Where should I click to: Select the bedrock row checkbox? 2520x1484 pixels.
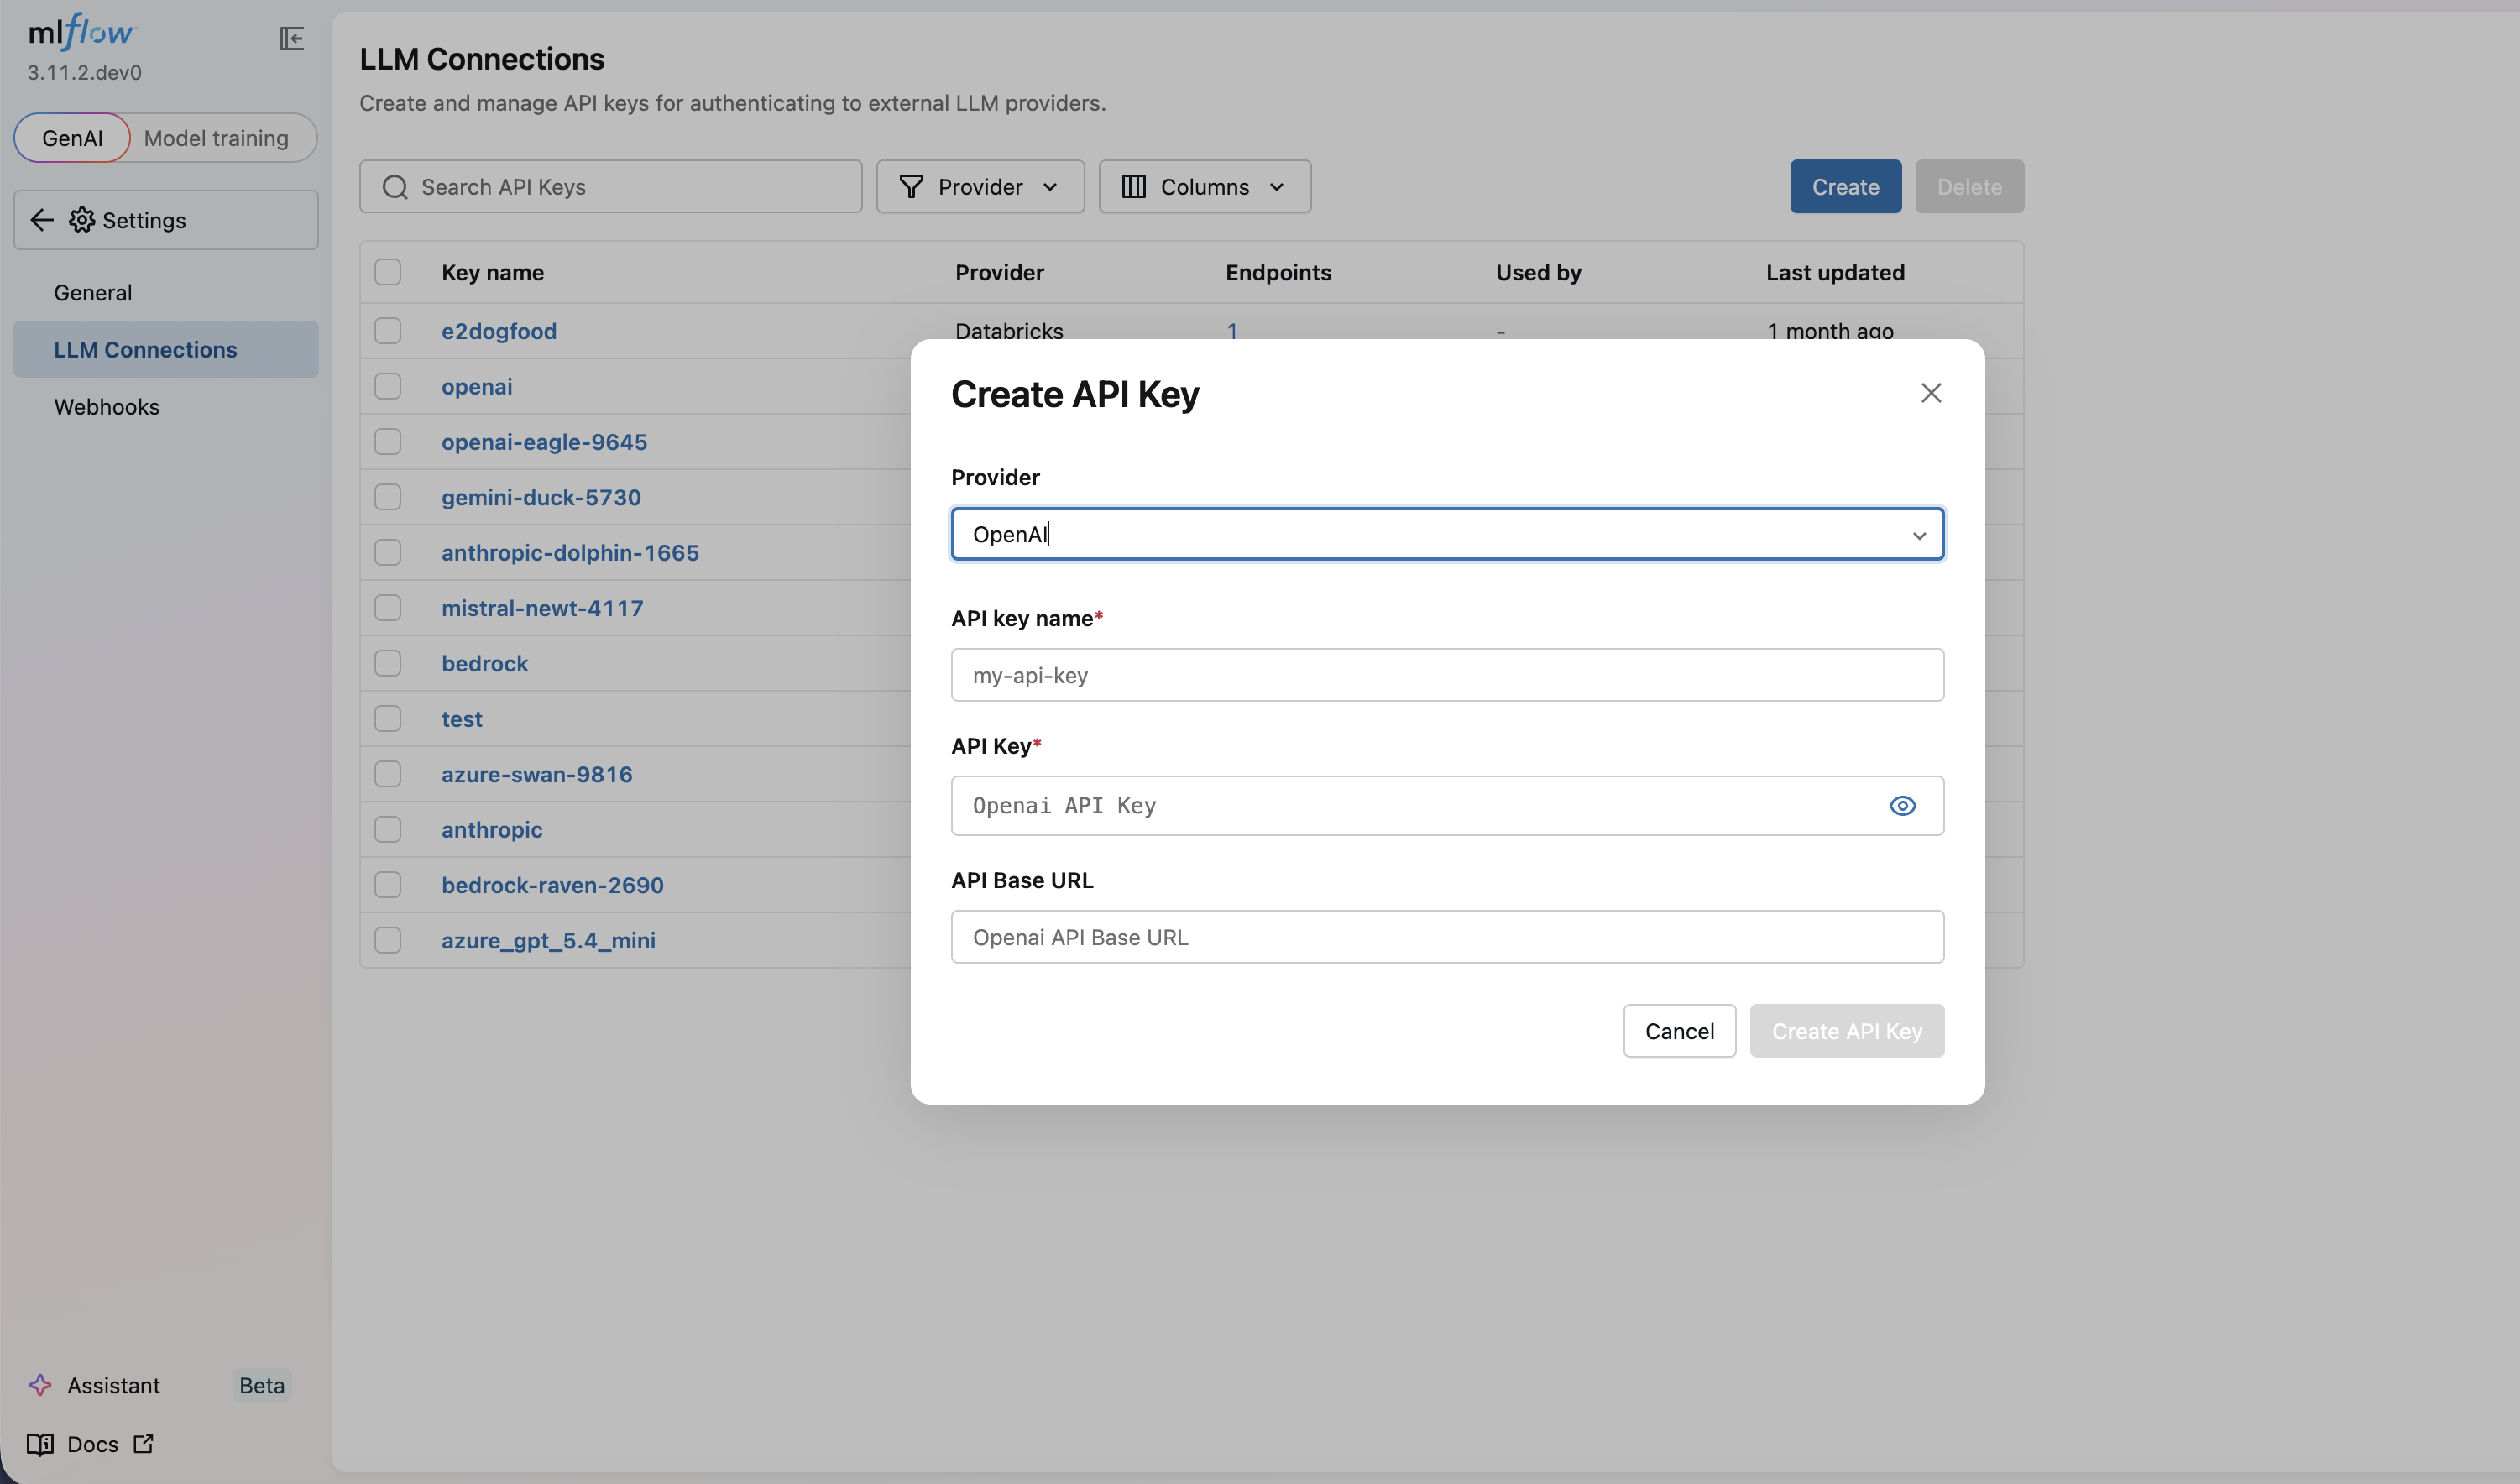point(388,663)
